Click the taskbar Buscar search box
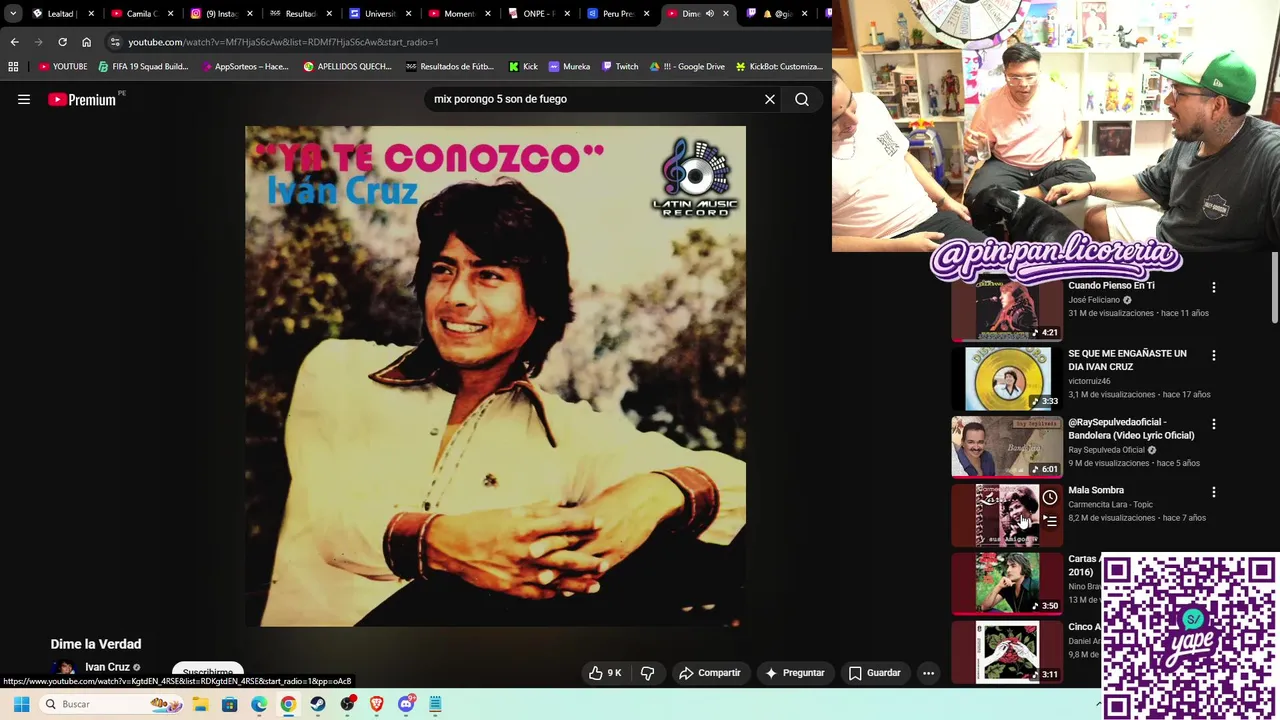Viewport: 1280px width, 720px height. [x=113, y=704]
